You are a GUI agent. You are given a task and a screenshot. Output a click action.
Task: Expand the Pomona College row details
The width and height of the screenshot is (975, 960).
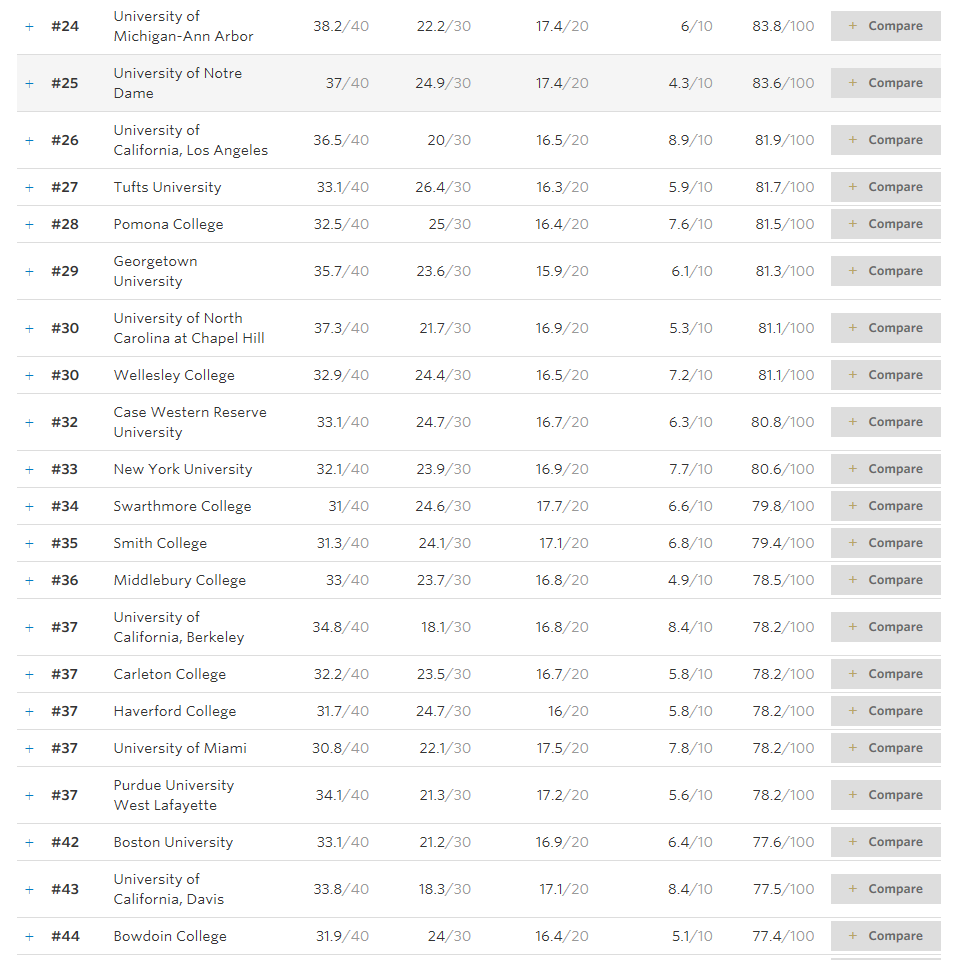pos(29,224)
